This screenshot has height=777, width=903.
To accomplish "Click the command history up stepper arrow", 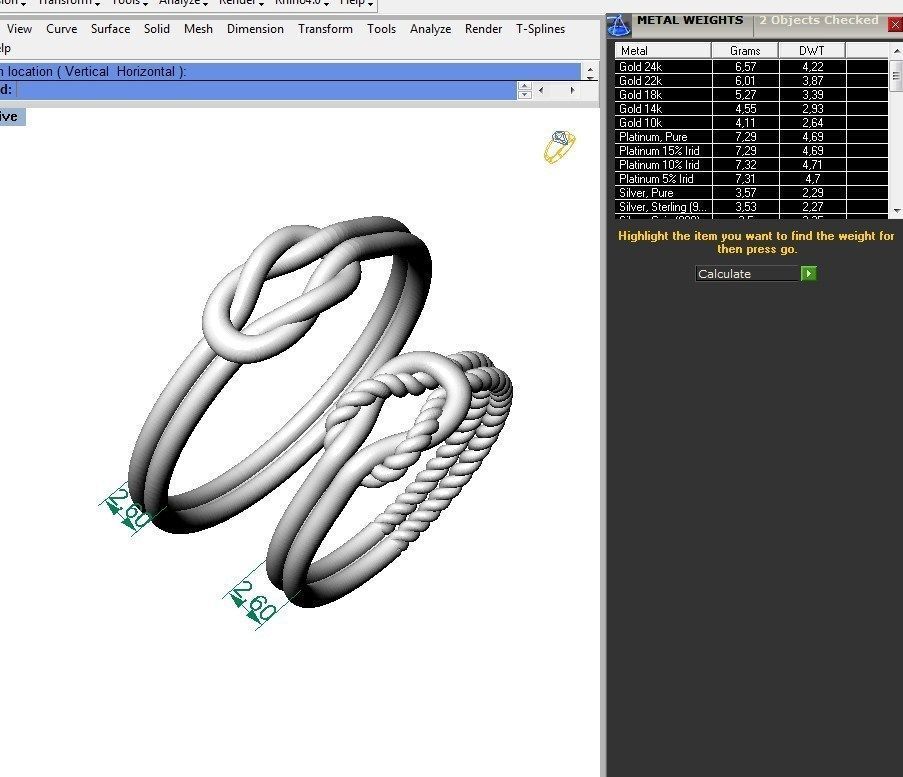I will (525, 86).
